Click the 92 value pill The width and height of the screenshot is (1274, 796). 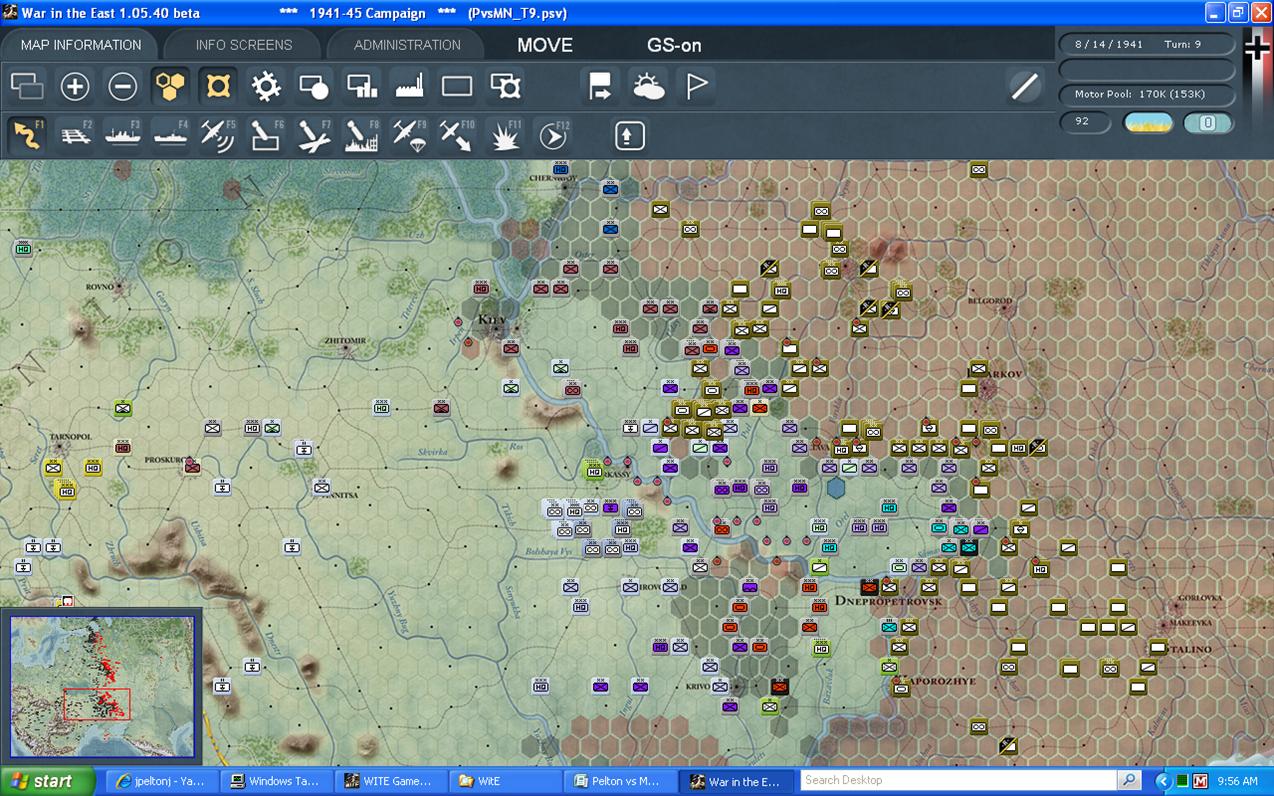point(1086,122)
